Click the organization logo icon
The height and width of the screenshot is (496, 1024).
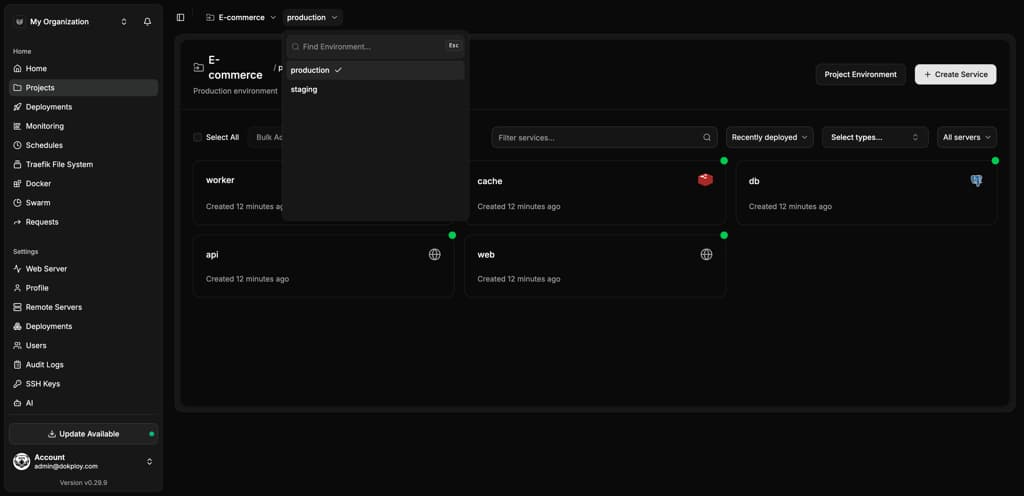(x=20, y=22)
